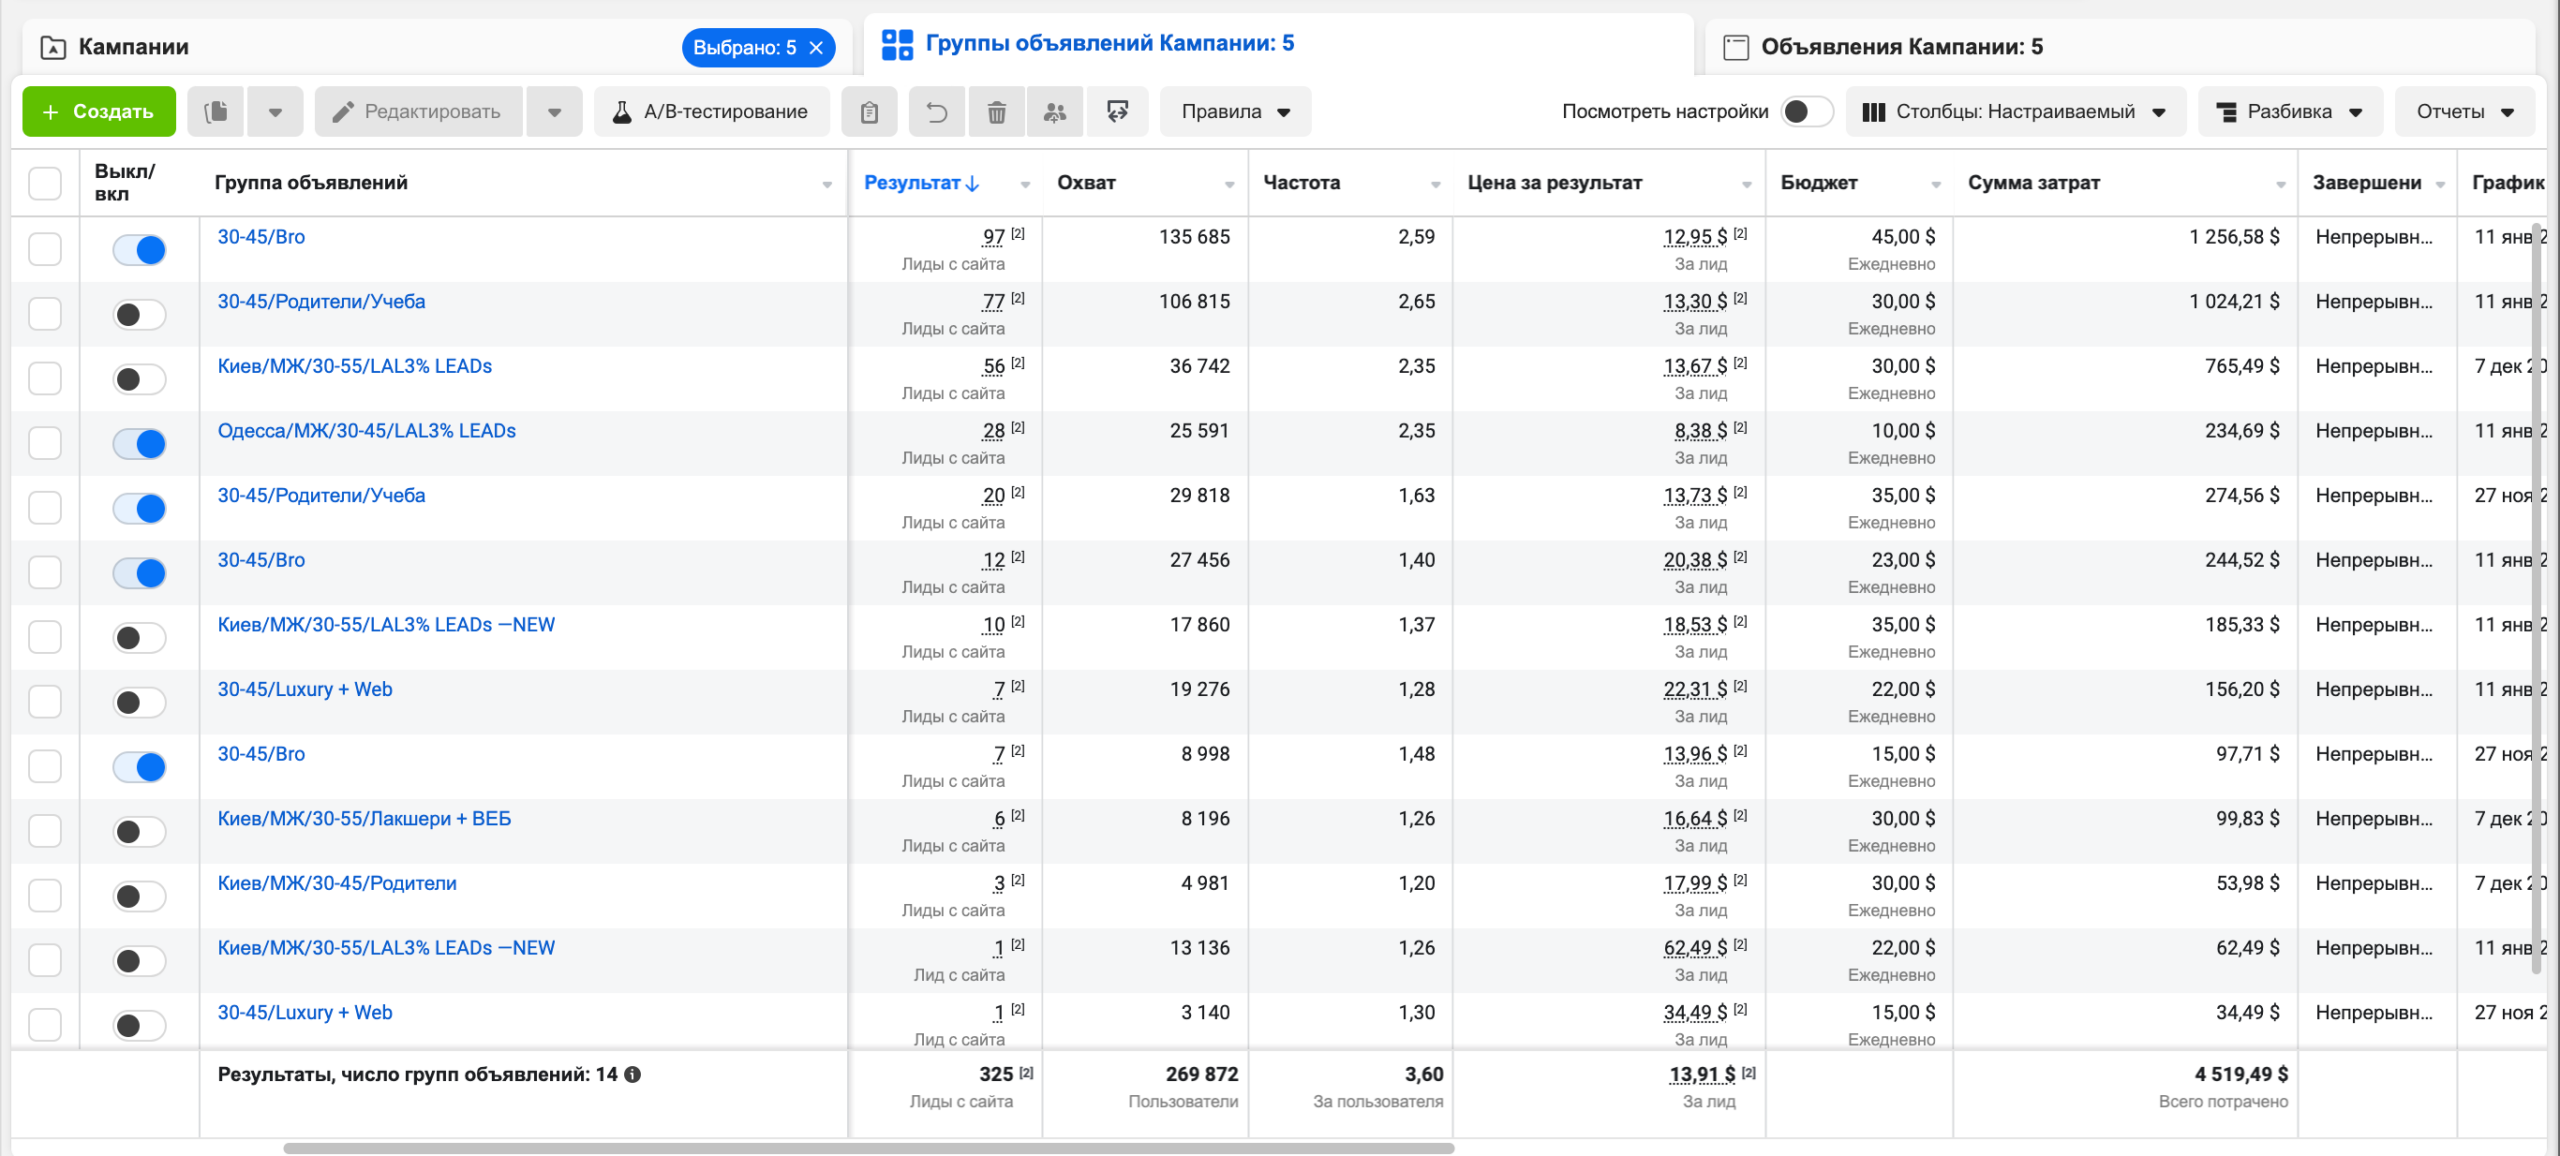The image size is (2560, 1156).
Task: Click A/B-тестирование button
Action: [712, 112]
